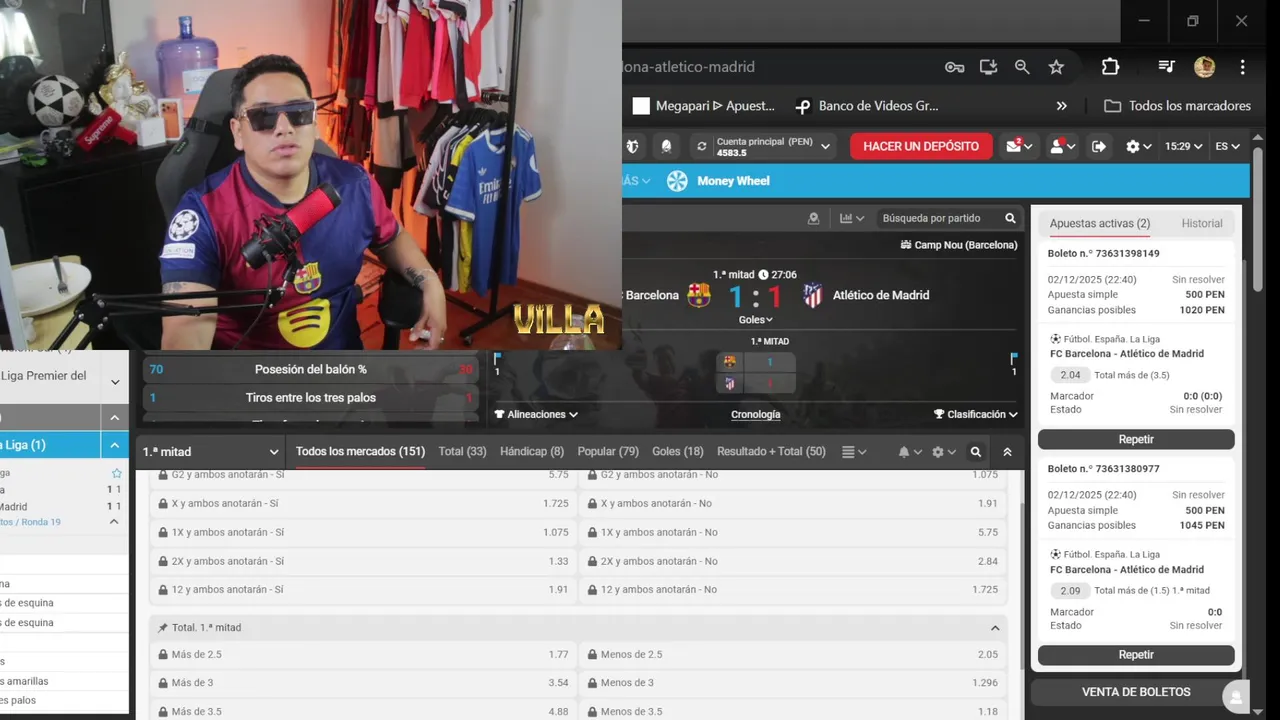Open the markets settings gear icon

coord(942,452)
